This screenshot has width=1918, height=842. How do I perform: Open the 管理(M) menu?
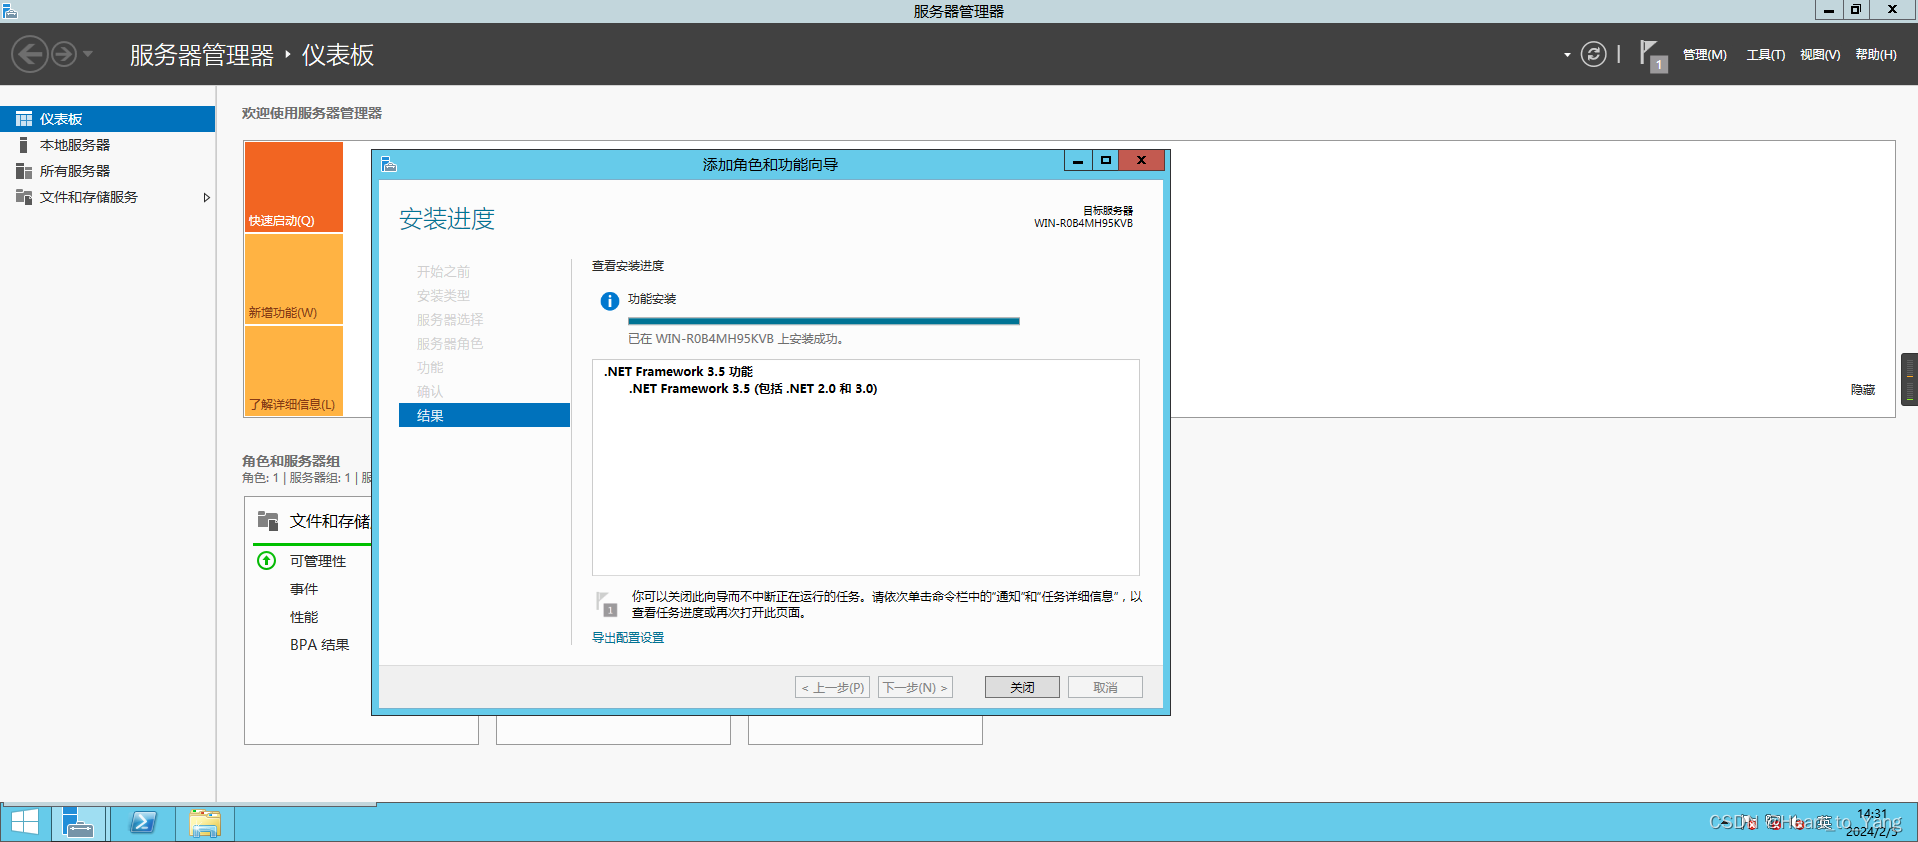click(1704, 55)
